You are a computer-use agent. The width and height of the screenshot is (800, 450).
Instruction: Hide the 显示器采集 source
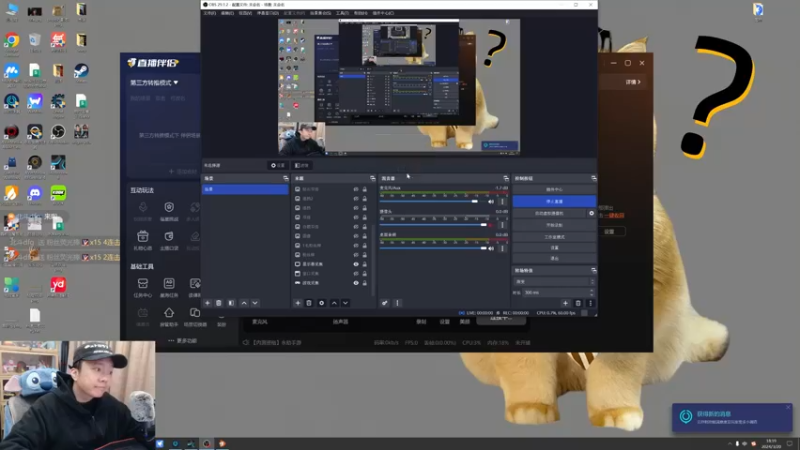coord(356,264)
